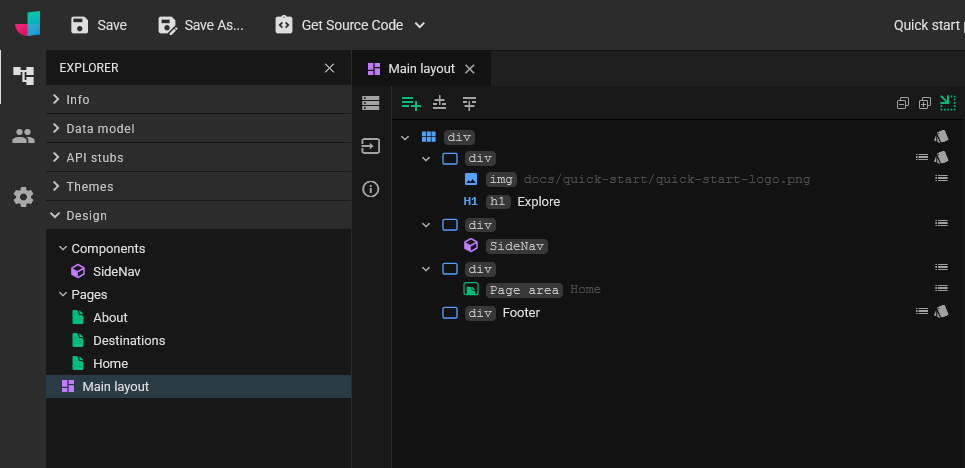Click the input arrow panel icon
Viewport: 965px width, 468px height.
370,146
